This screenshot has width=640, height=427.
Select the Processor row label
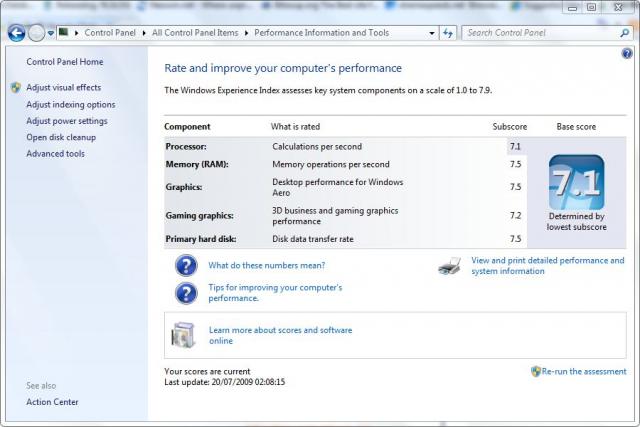pos(186,147)
